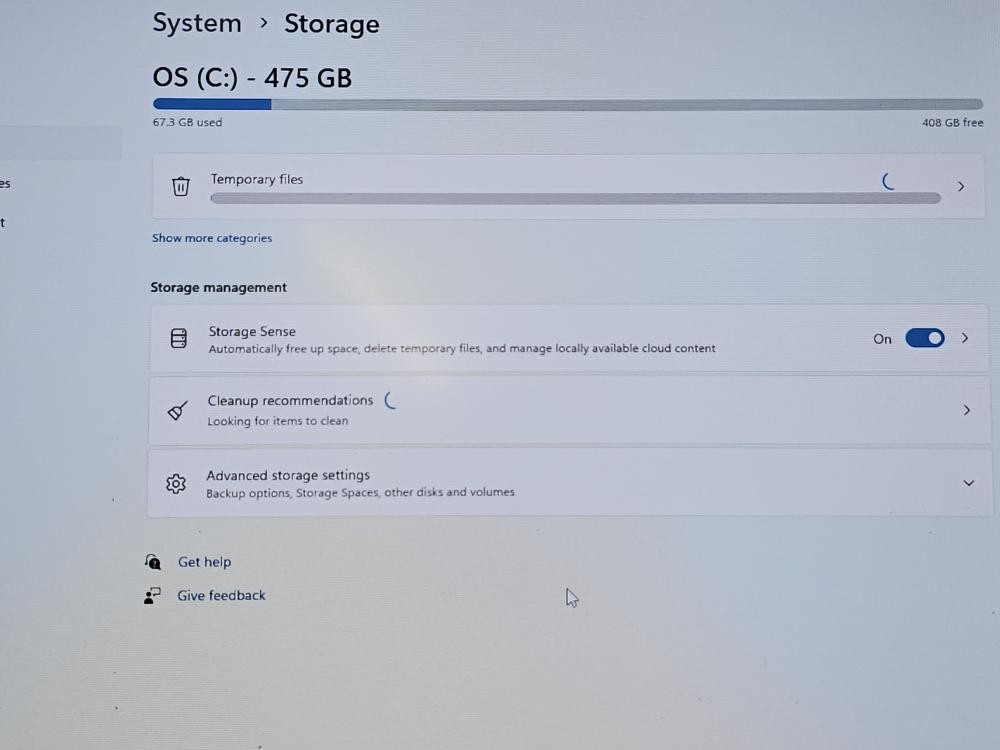The image size is (1000, 750).
Task: Click the Storage Sense drive icon
Action: (x=179, y=338)
